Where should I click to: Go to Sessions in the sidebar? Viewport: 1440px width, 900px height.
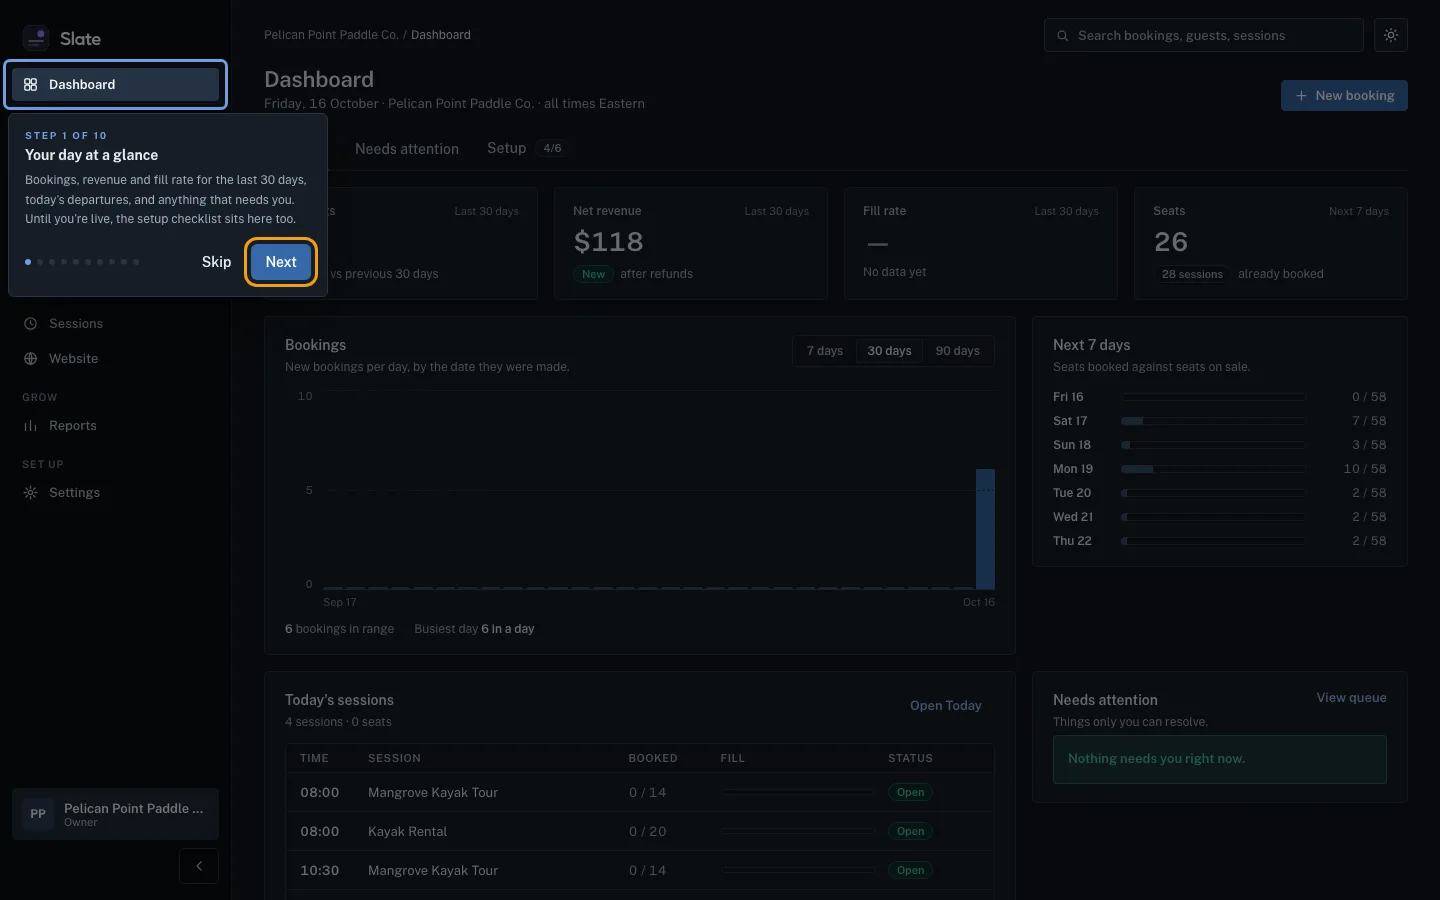click(x=116, y=324)
